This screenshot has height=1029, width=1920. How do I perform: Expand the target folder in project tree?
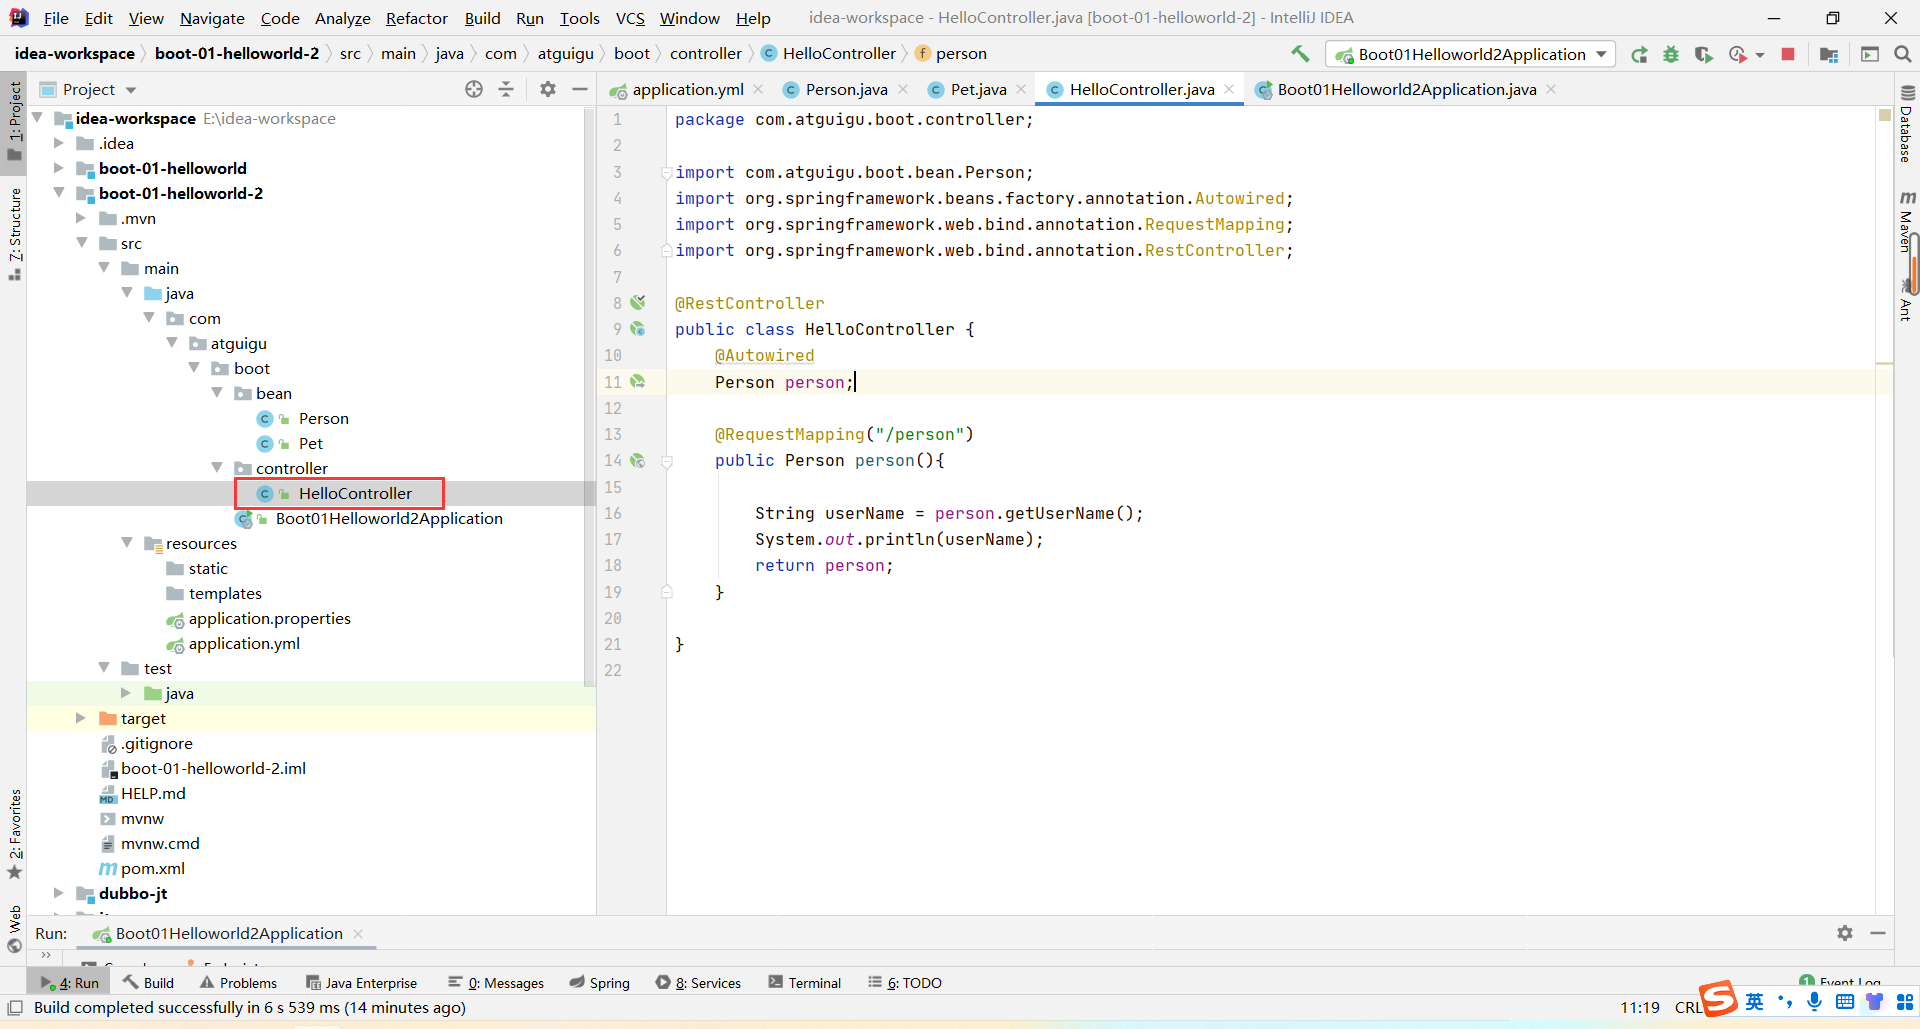coord(81,718)
